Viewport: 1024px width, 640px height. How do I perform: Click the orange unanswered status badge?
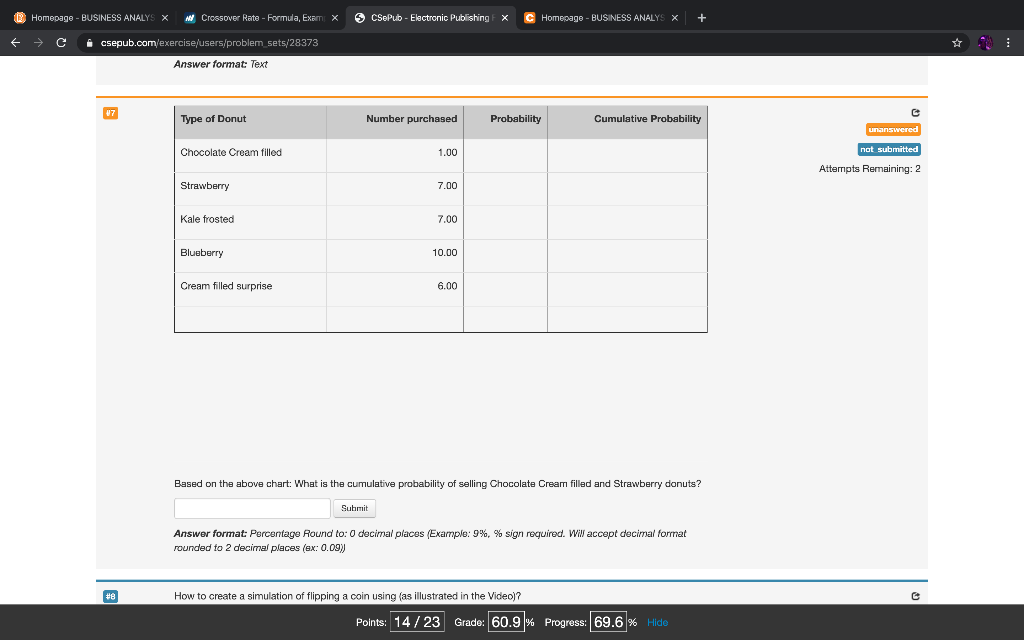coord(893,129)
